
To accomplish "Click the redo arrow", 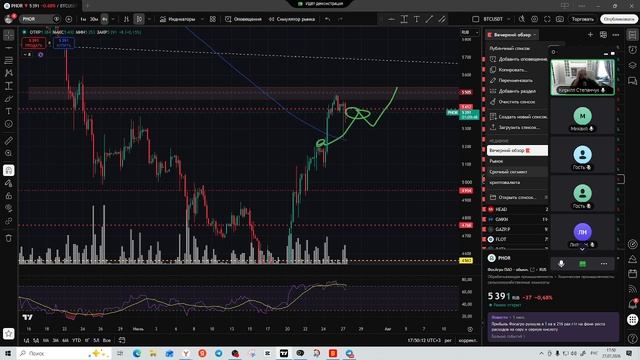I will (x=340, y=19).
